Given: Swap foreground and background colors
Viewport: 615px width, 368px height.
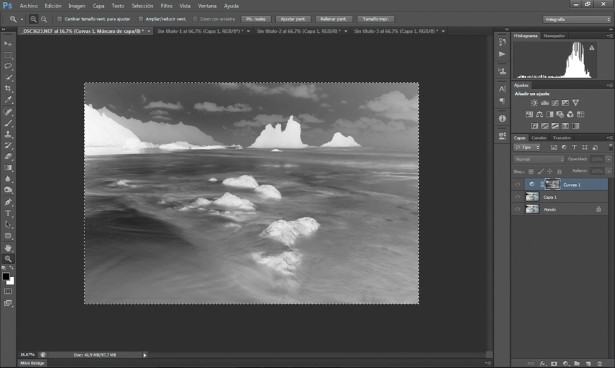Looking at the screenshot, I should 12,268.
